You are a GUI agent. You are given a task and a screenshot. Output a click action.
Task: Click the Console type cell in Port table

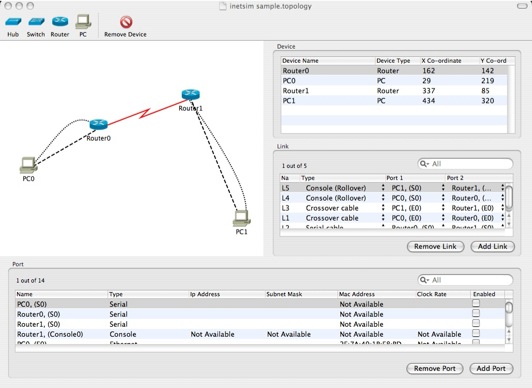point(123,334)
